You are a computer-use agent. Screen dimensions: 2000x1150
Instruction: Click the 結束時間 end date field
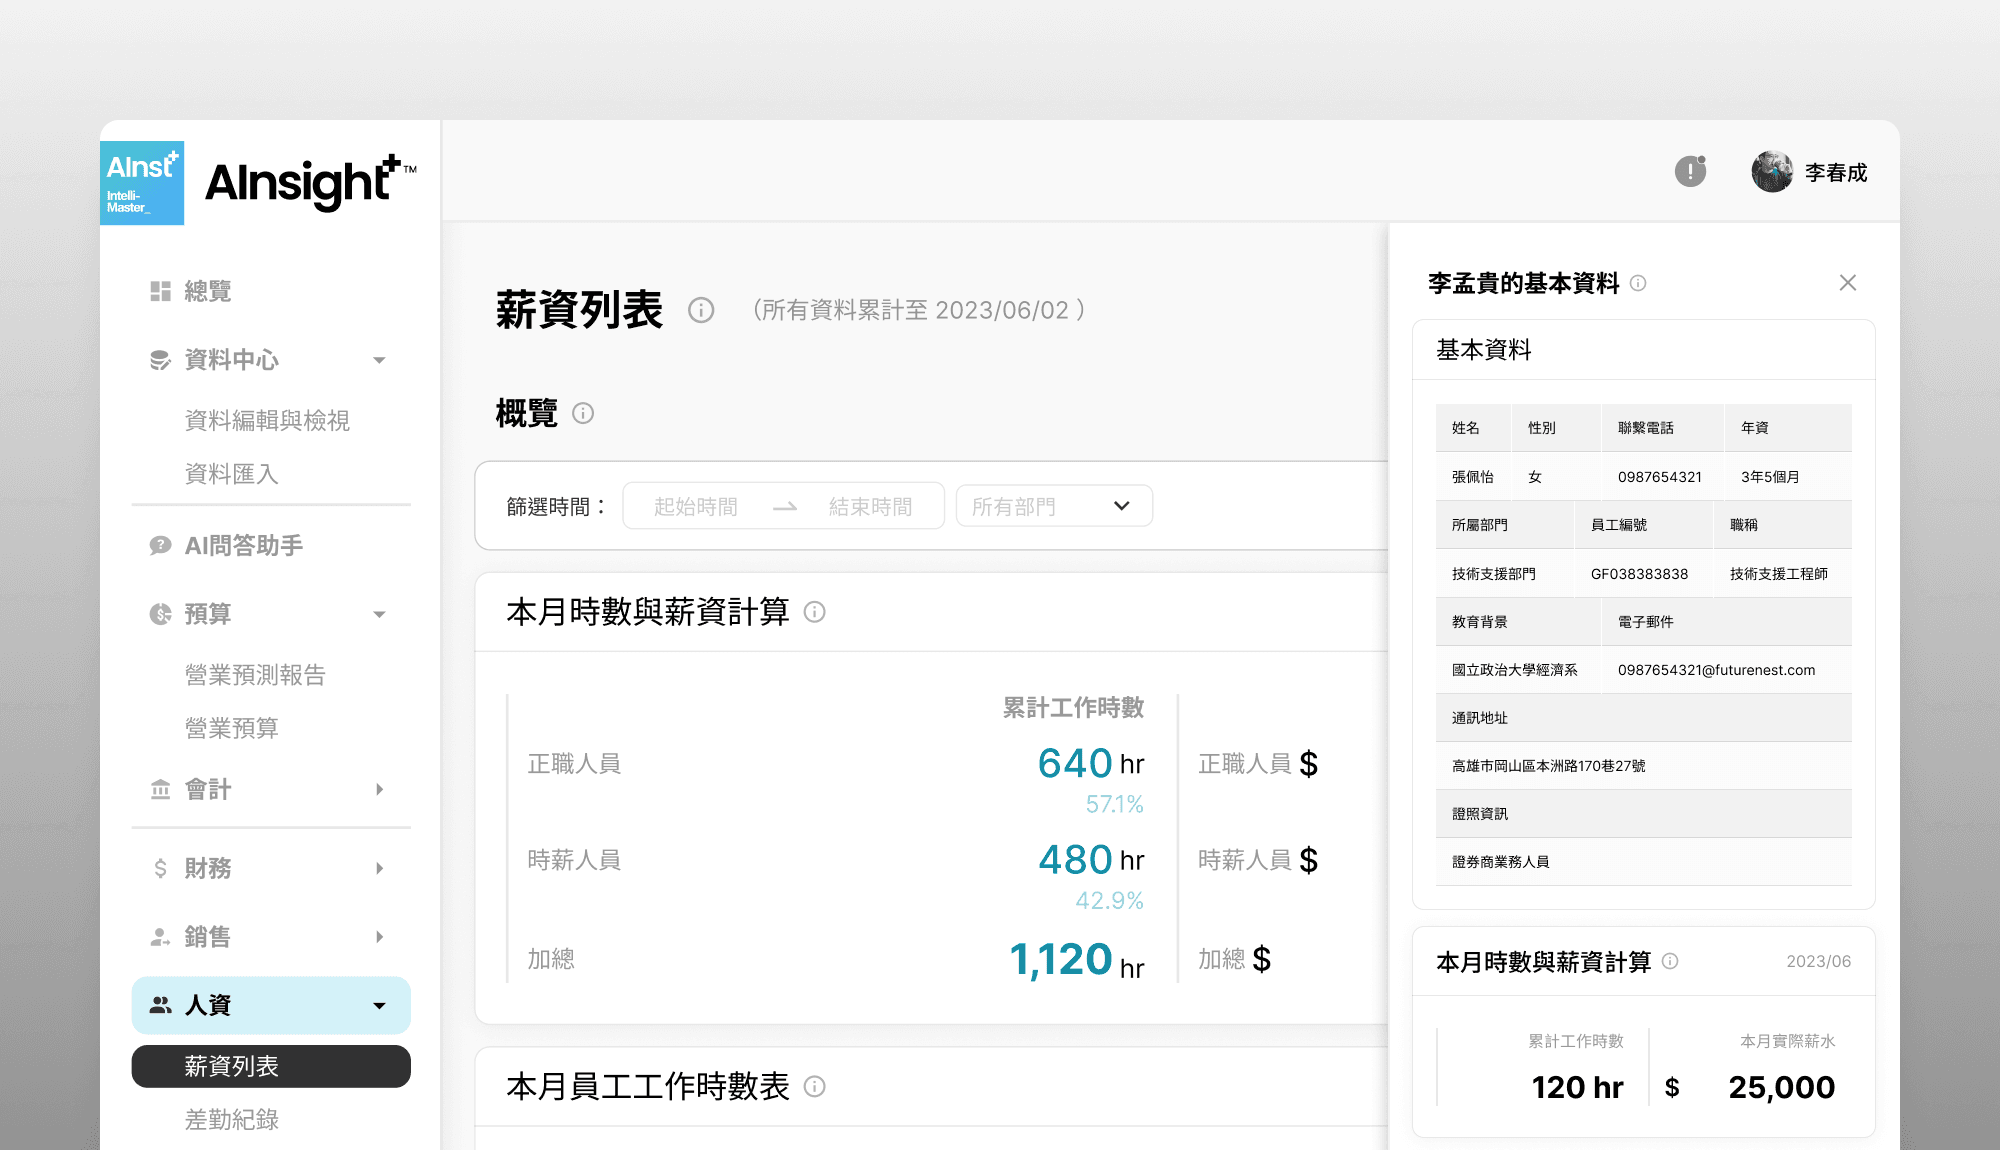[870, 507]
